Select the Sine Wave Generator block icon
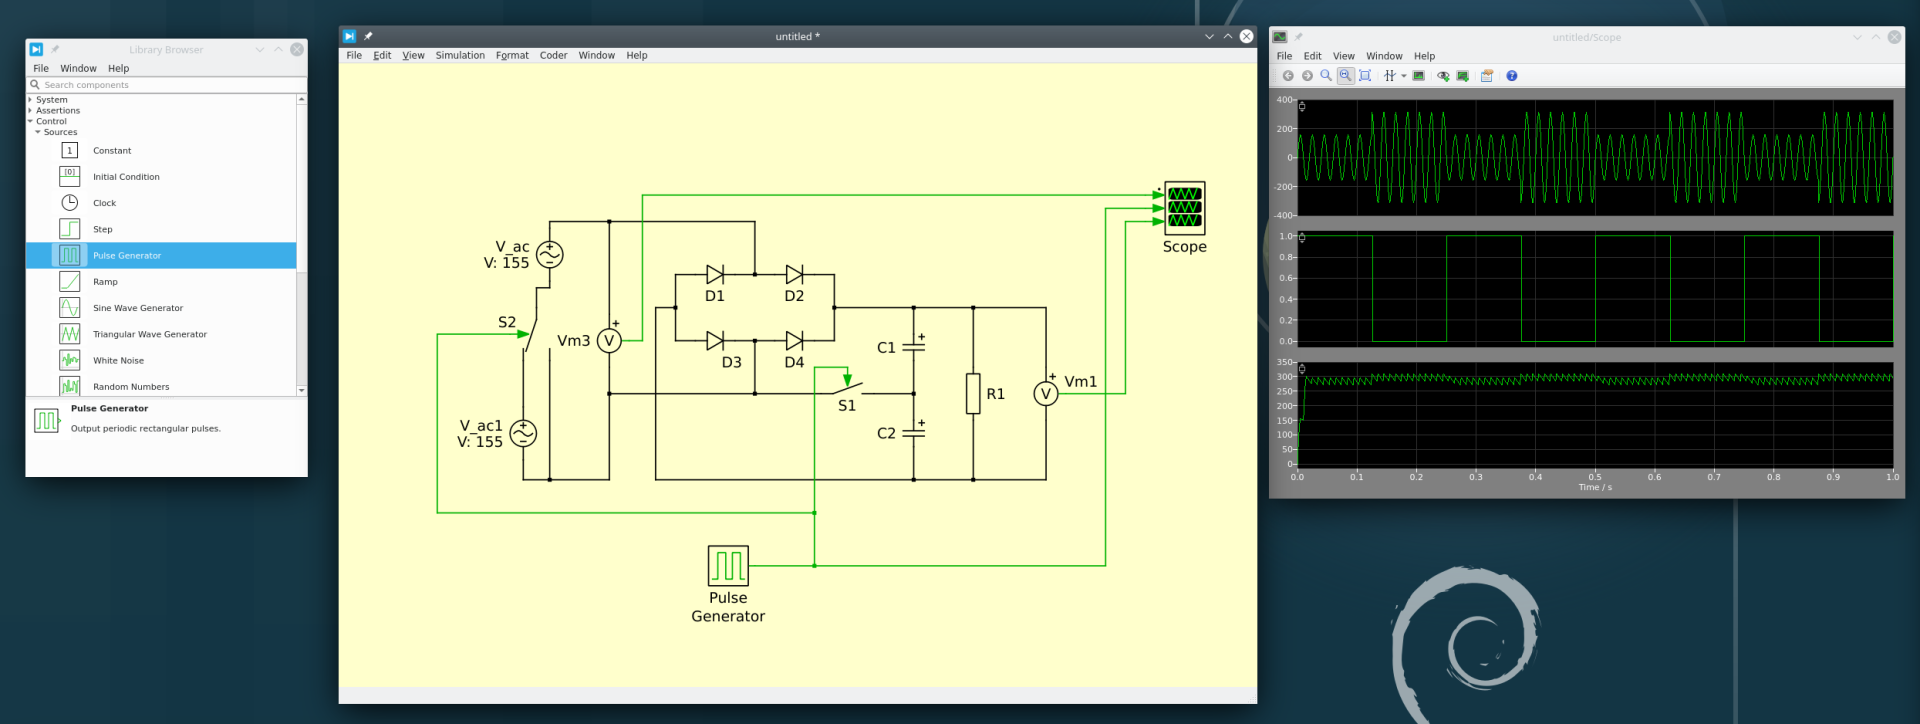This screenshot has height=724, width=1920. [x=69, y=308]
